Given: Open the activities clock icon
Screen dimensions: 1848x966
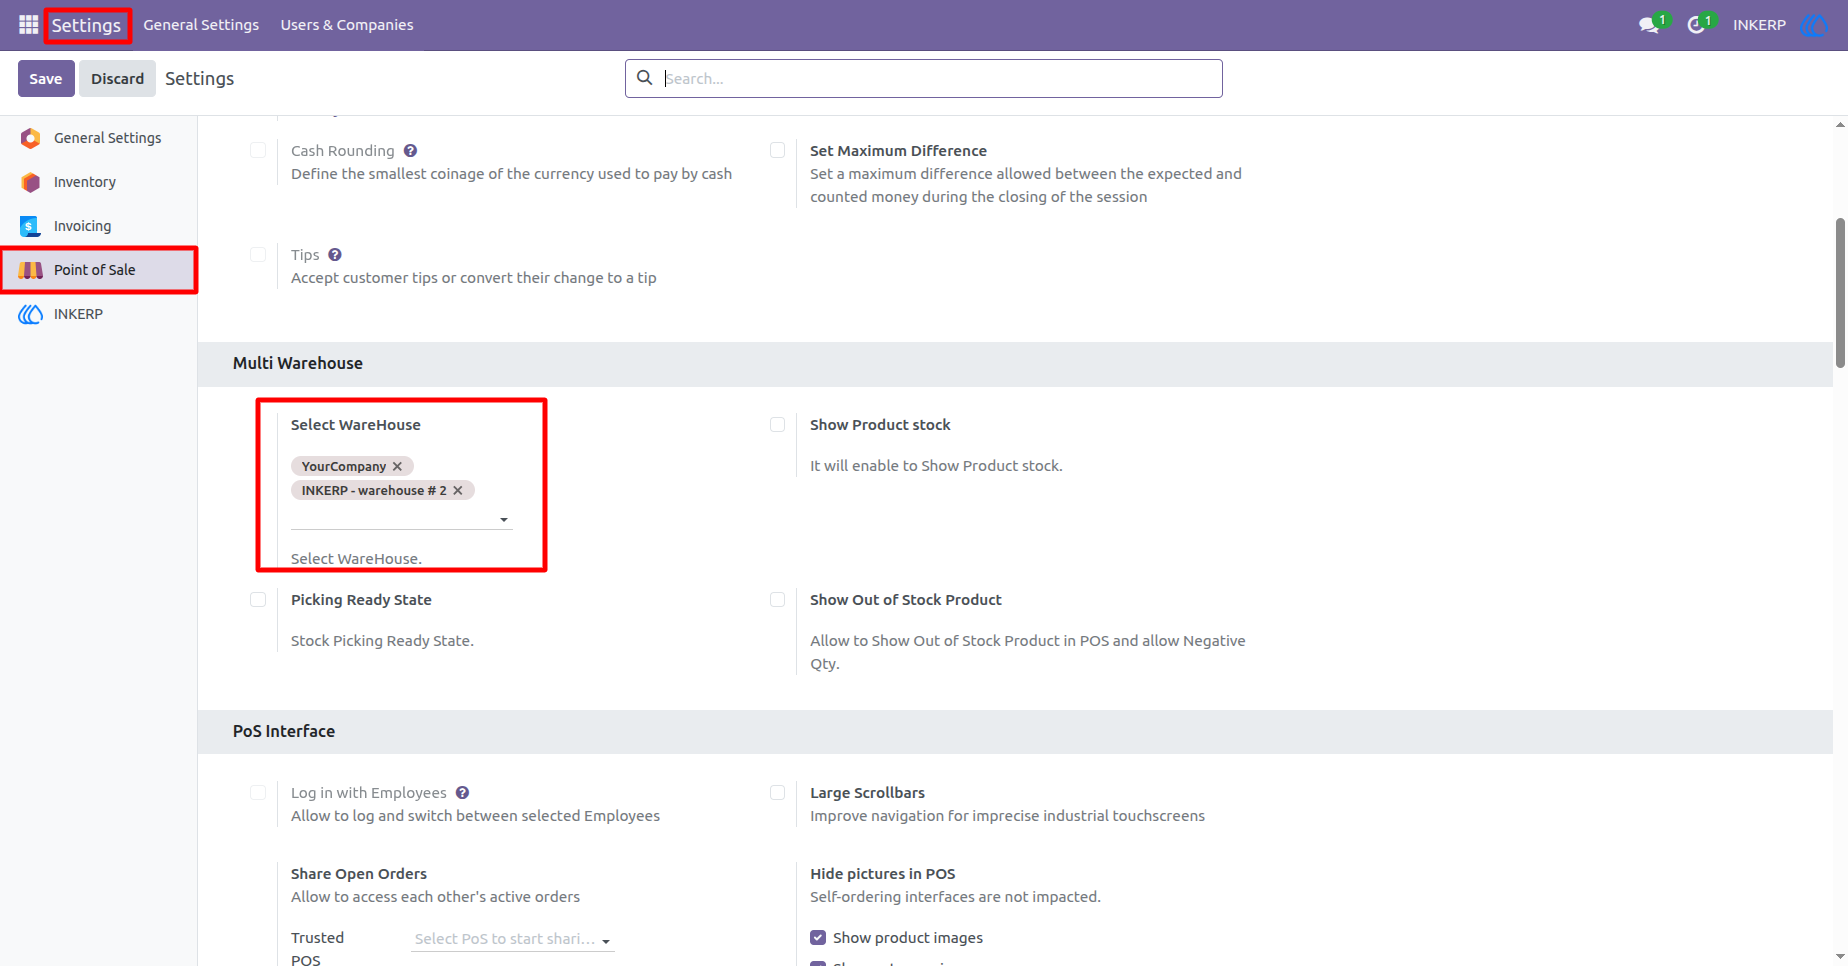Looking at the screenshot, I should [x=1696, y=25].
